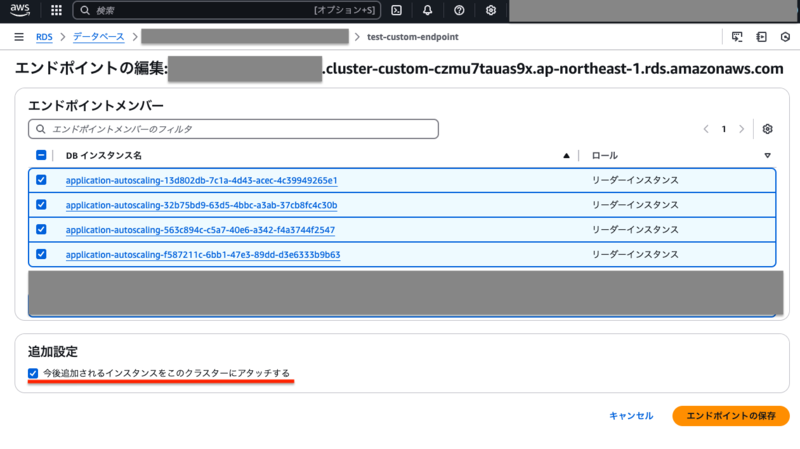Image resolution: width=800 pixels, height=449 pixels.
Task: Sort by role column triangle
Action: coord(767,156)
